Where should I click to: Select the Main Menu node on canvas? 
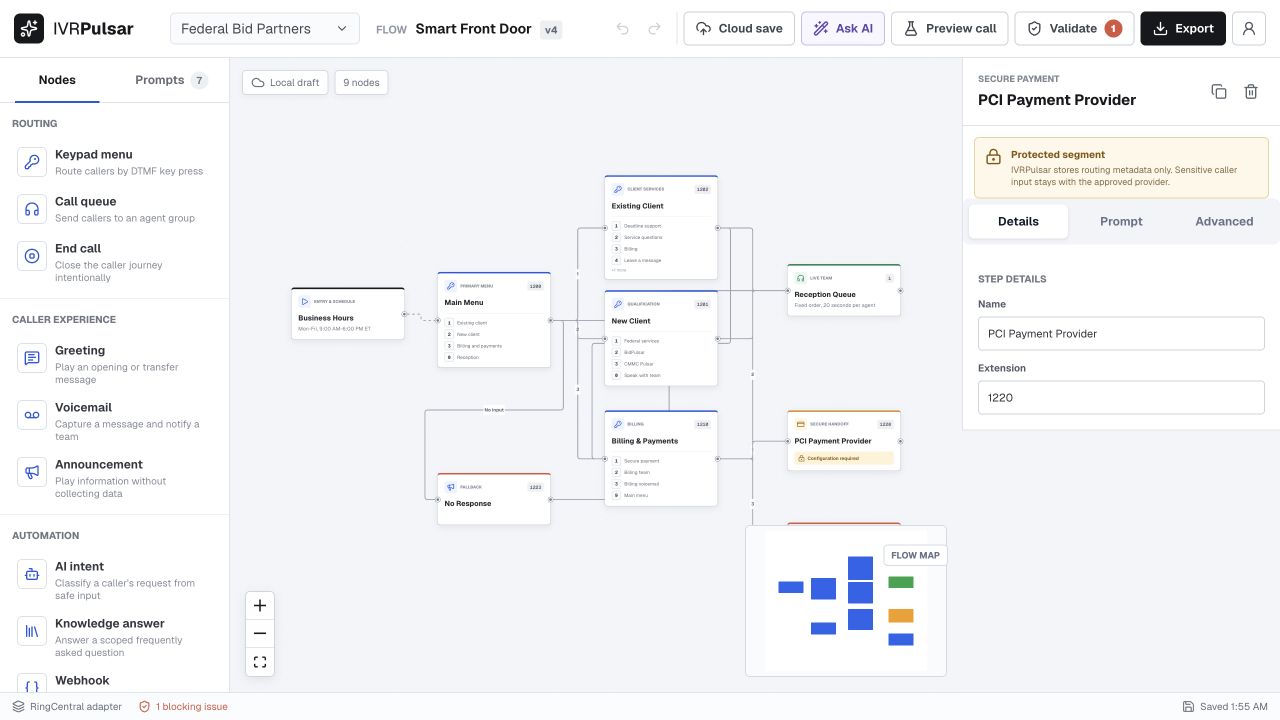point(494,320)
